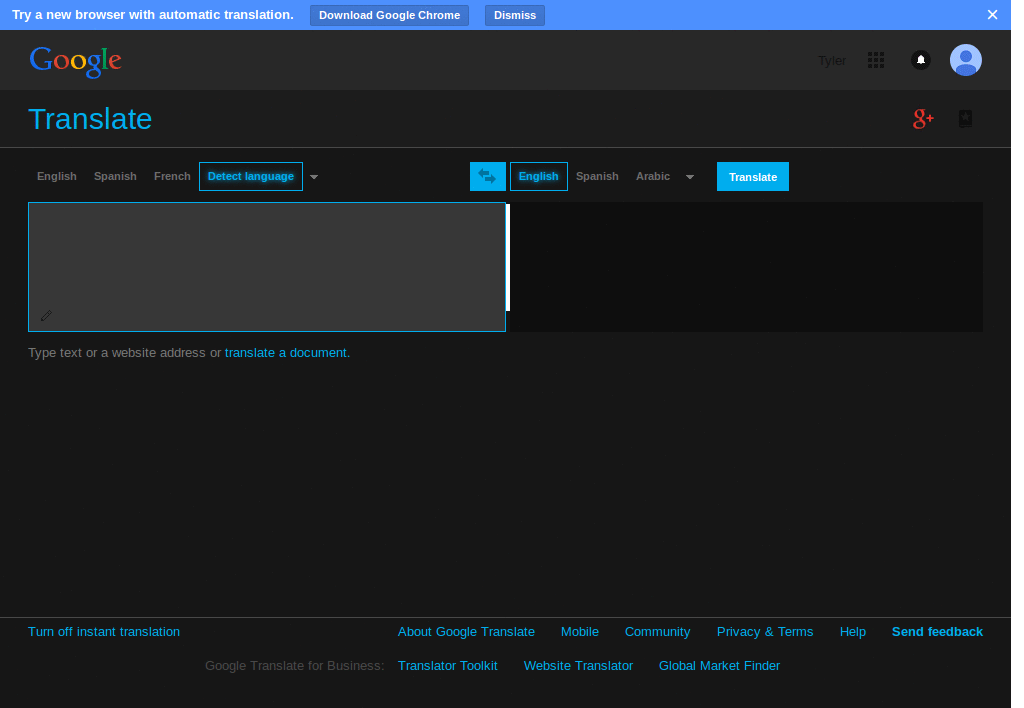Click the translation output area
1024x708 pixels.
746,266
